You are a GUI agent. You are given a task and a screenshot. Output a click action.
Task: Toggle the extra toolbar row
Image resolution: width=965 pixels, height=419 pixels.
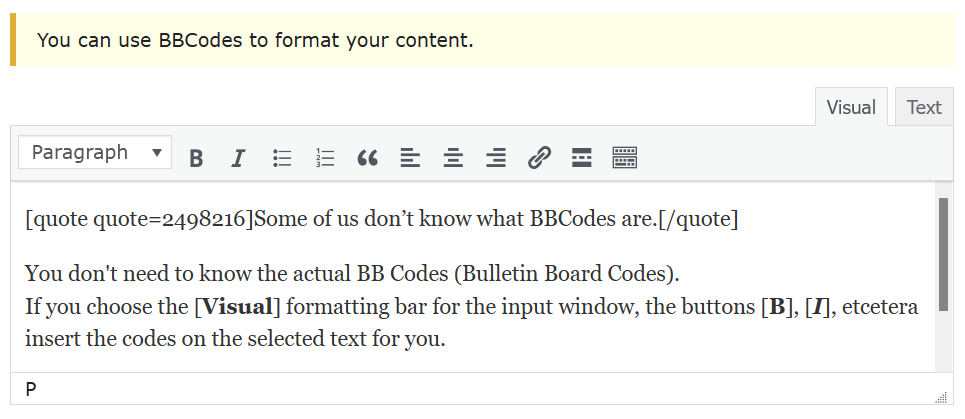click(625, 158)
